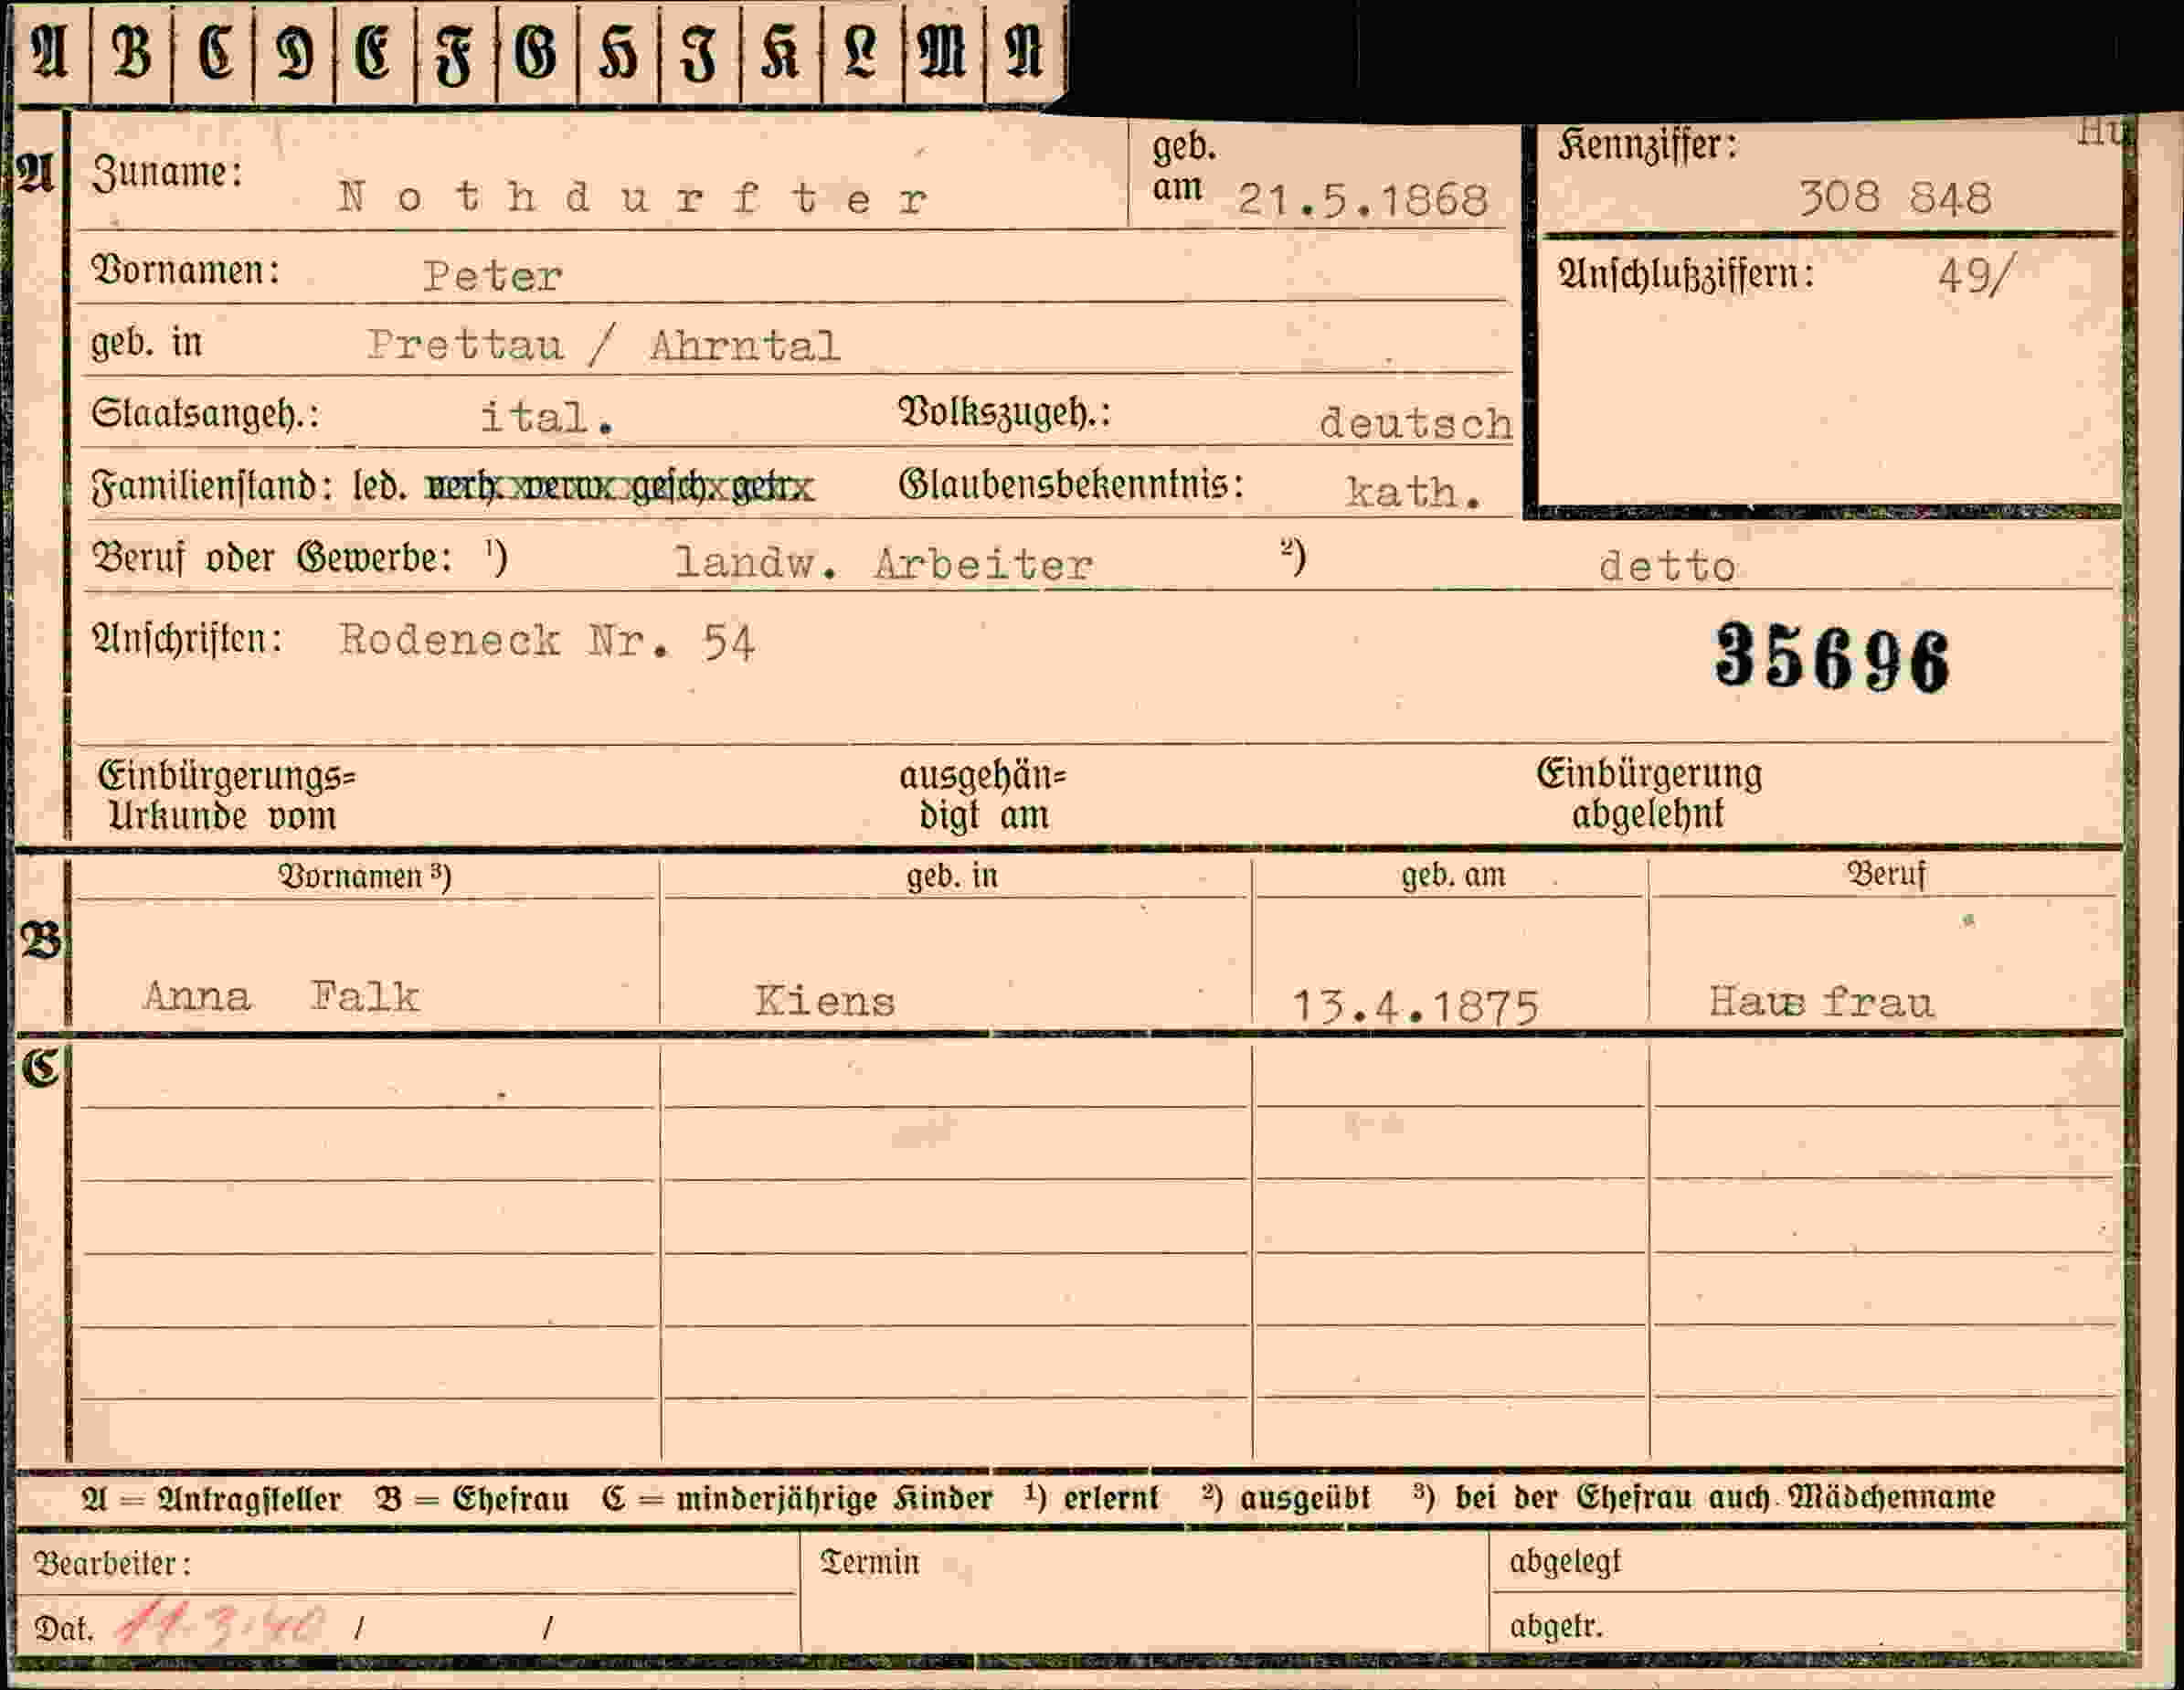Click Einbürgerung abgelehnt label
This screenshot has width=2184, height=1690.
coord(1649,794)
